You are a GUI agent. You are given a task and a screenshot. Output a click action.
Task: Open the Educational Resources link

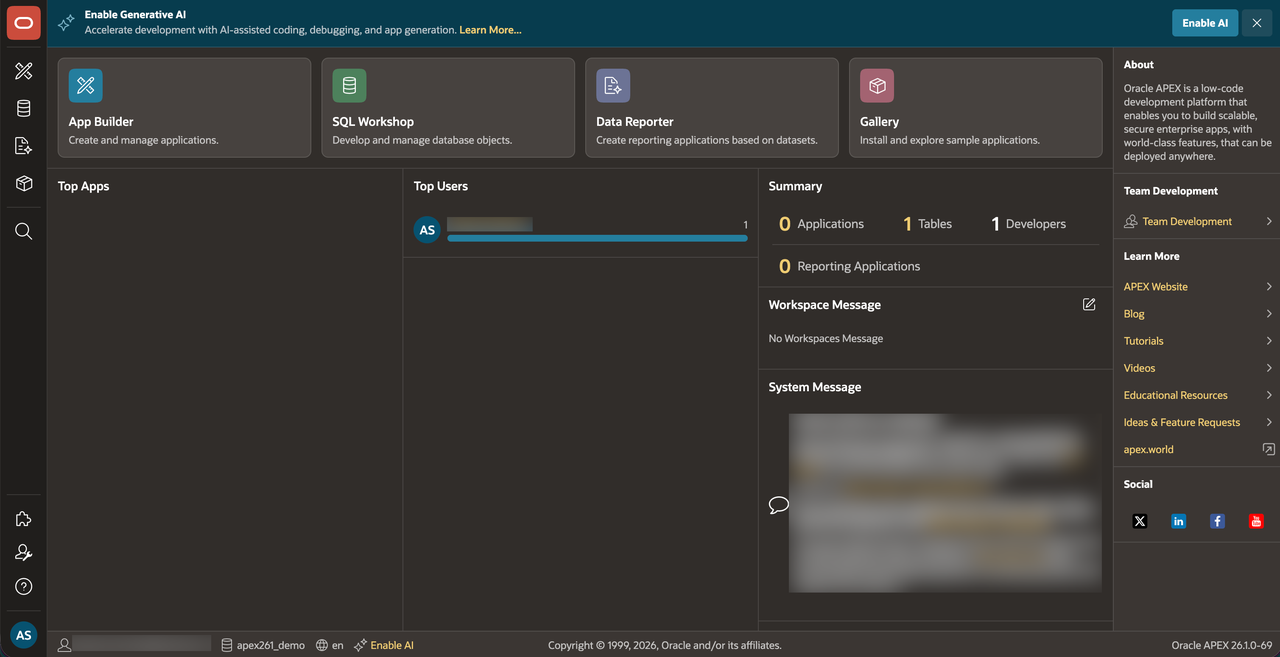(1176, 394)
